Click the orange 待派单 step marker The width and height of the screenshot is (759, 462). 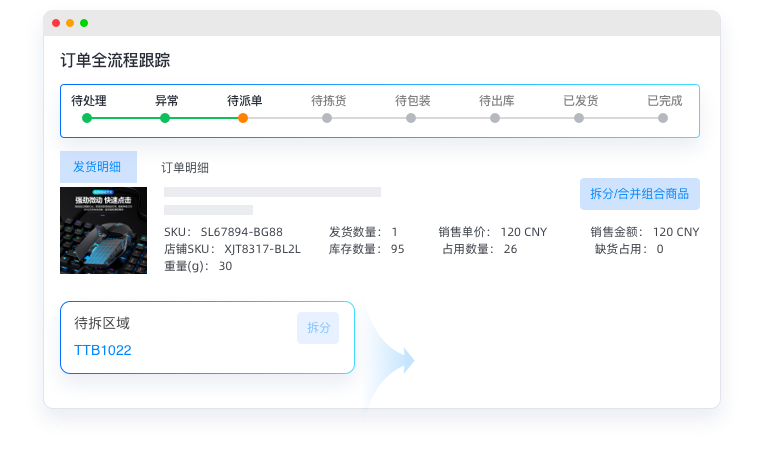[x=243, y=118]
